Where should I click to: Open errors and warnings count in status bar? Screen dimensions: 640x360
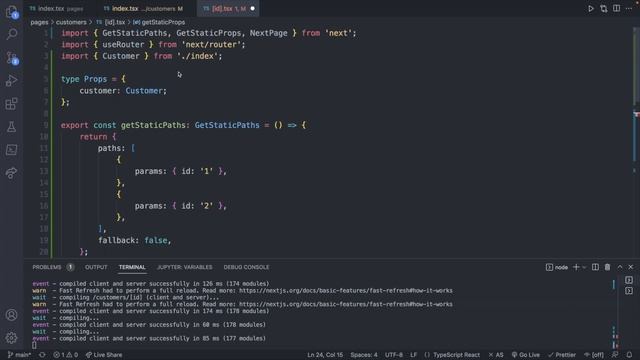[65, 355]
